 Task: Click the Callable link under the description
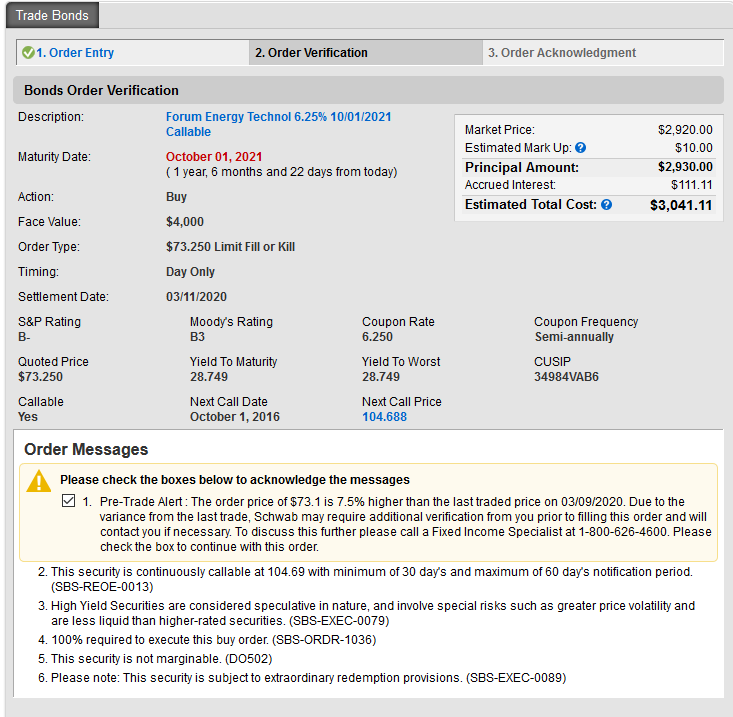pyautogui.click(x=188, y=132)
